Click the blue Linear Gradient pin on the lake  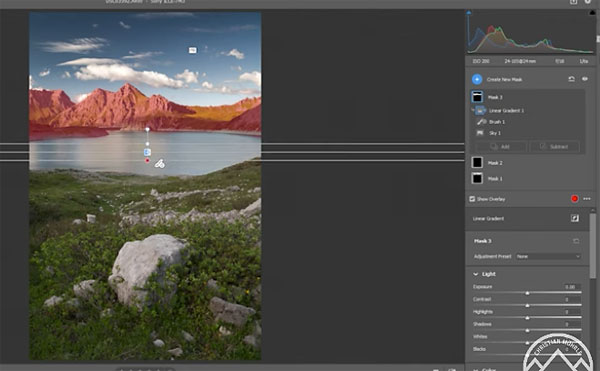(x=147, y=152)
